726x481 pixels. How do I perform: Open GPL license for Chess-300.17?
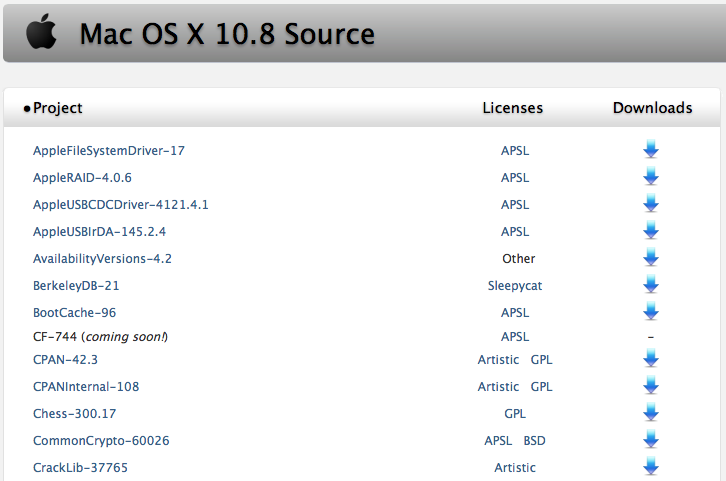pos(515,413)
